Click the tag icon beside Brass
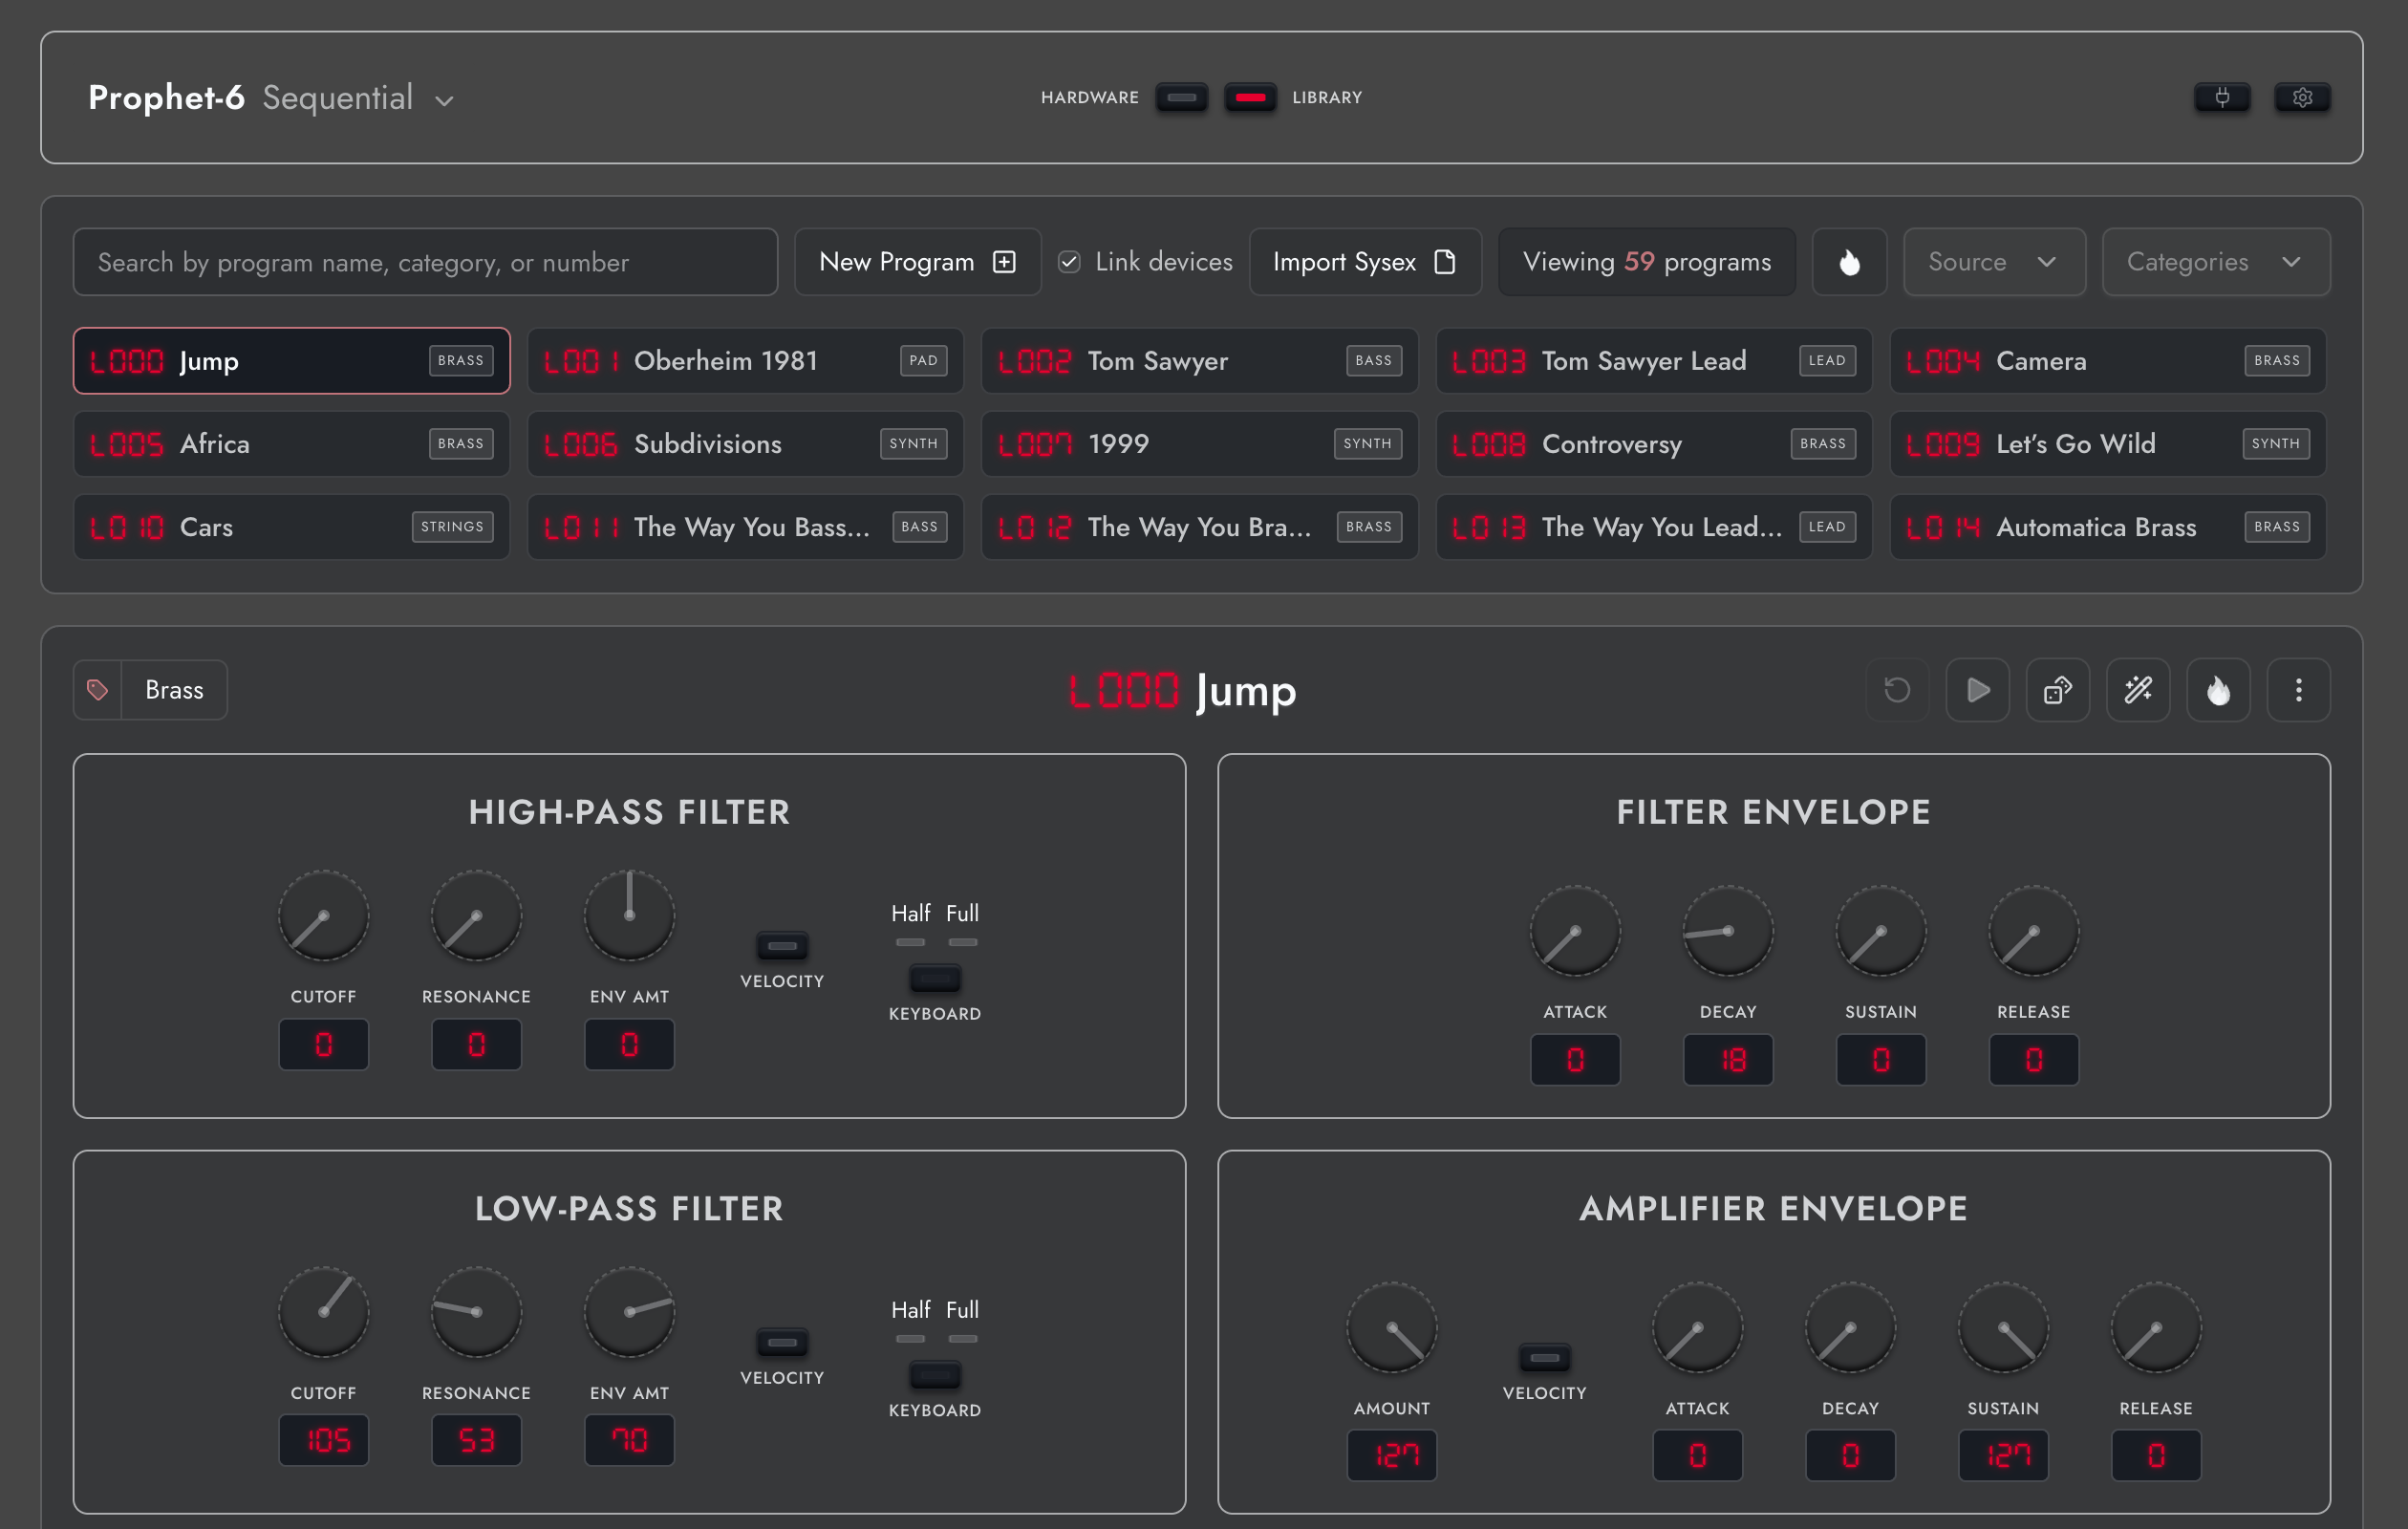This screenshot has width=2408, height=1529. coord(97,690)
